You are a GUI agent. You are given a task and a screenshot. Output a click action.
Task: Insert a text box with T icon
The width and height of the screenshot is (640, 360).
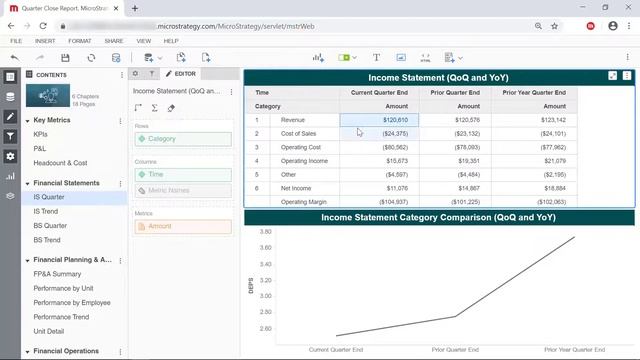(376, 58)
